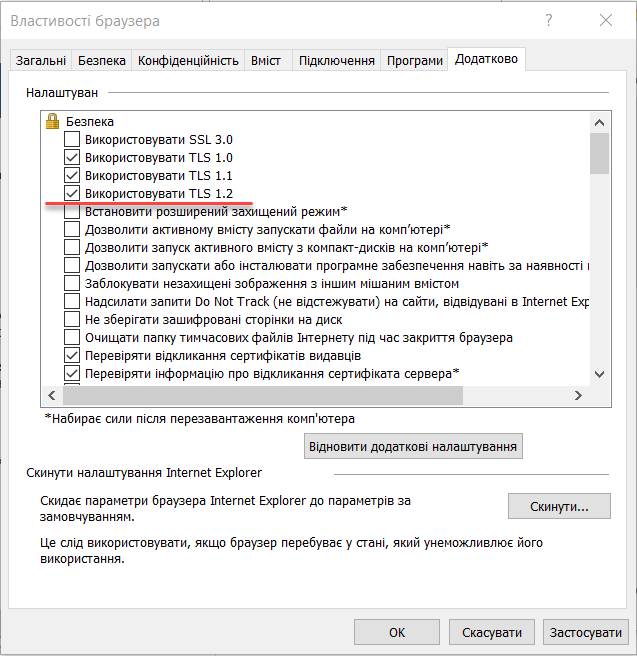Enable the Використовувати SSL 3.0 checkbox
Screen dimensions: 637x656
pos(72,140)
